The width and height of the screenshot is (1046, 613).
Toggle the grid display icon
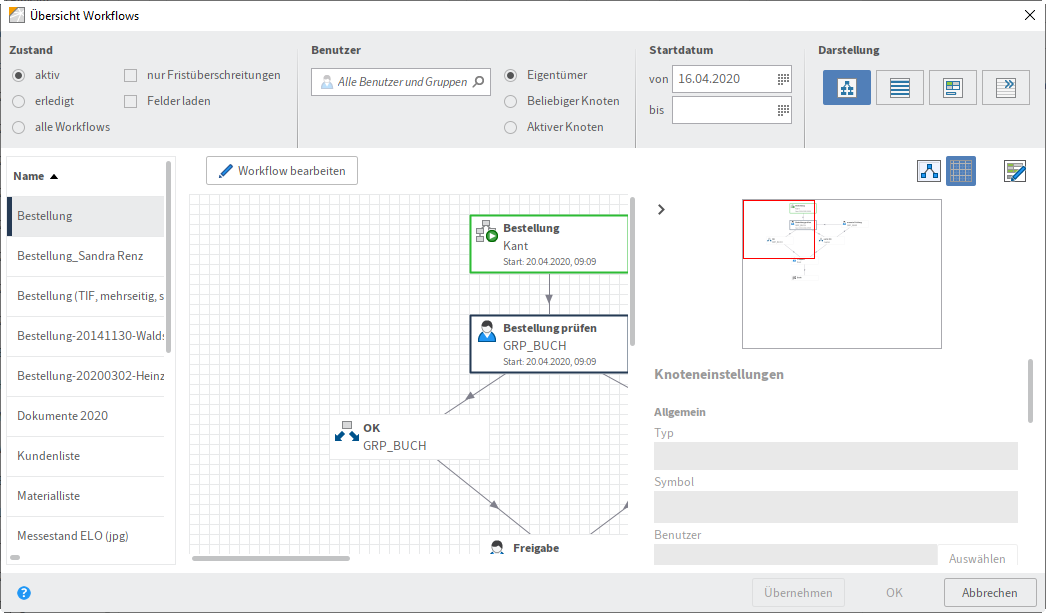pos(961,171)
